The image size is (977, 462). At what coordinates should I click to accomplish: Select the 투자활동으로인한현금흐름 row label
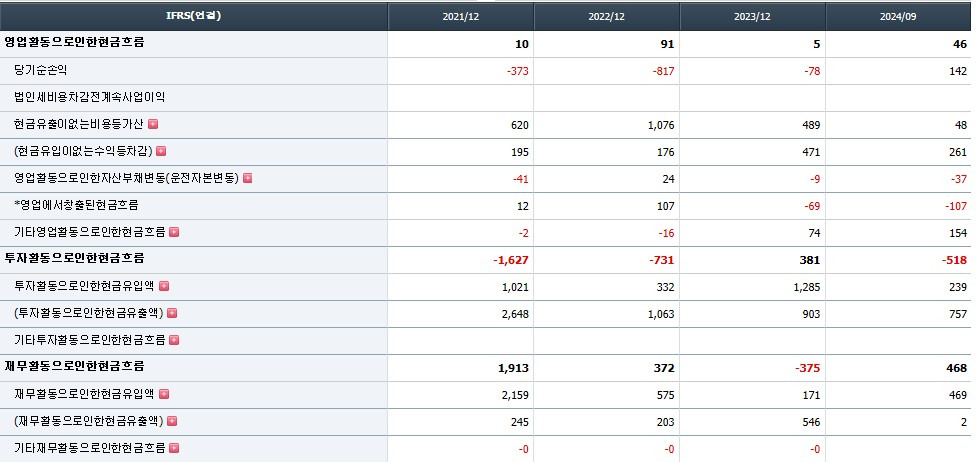74,258
